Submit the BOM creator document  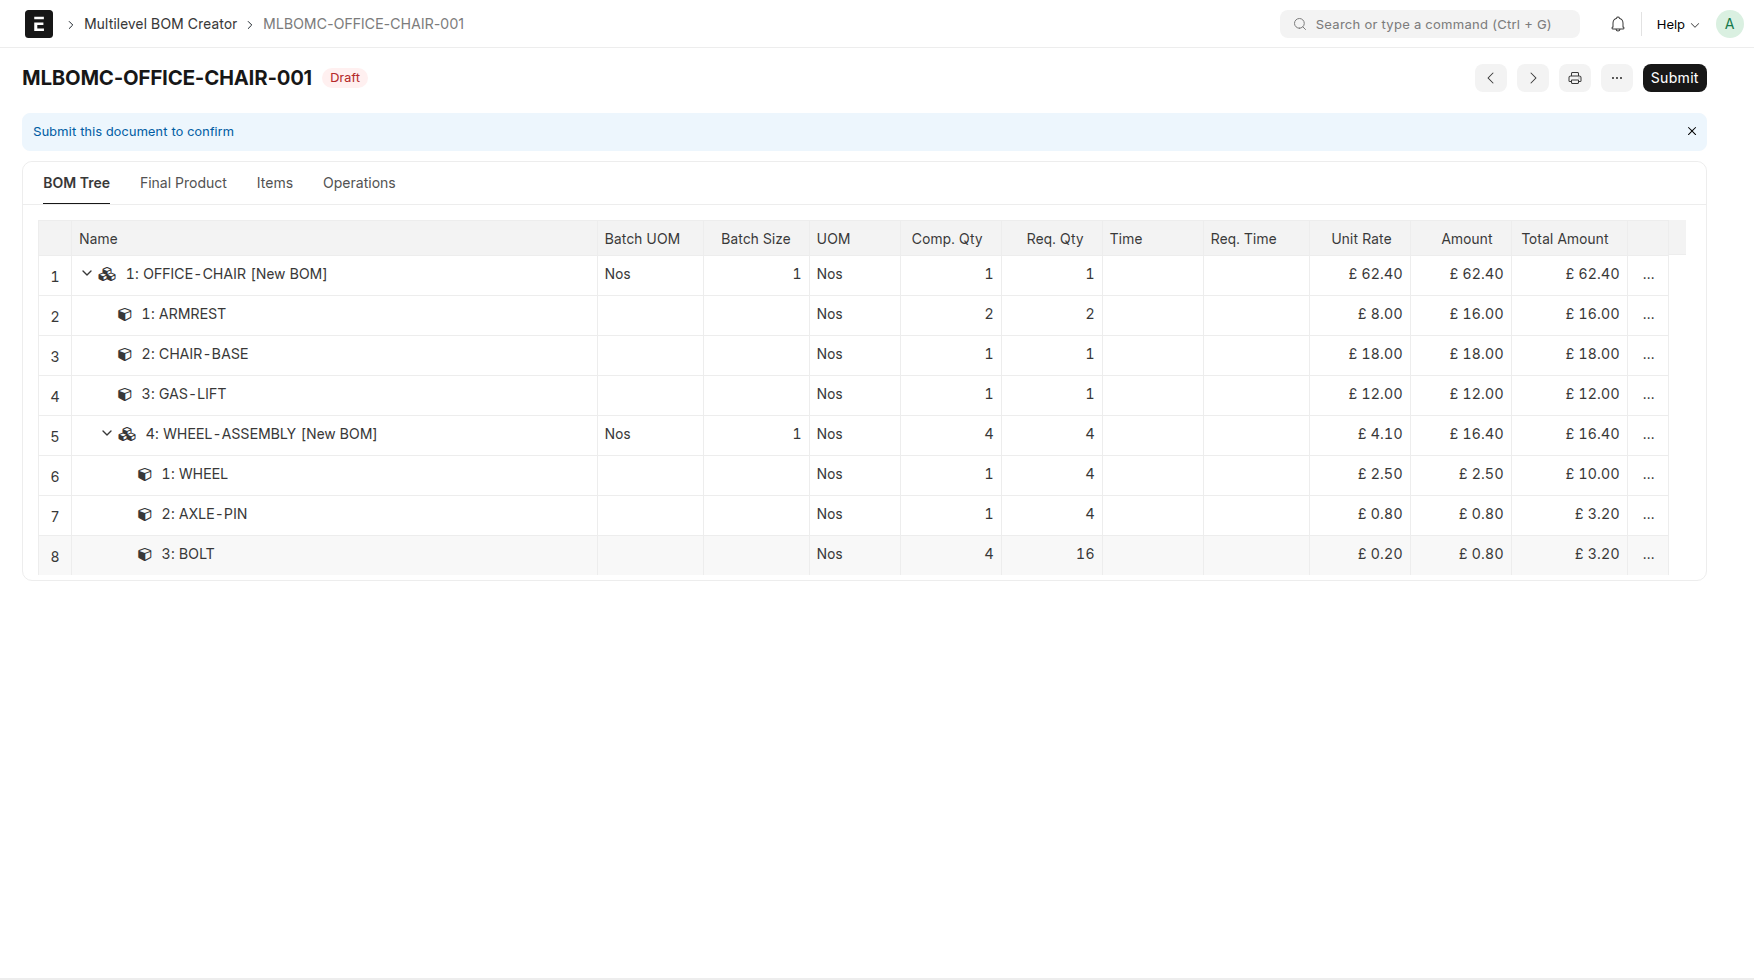pyautogui.click(x=1673, y=78)
